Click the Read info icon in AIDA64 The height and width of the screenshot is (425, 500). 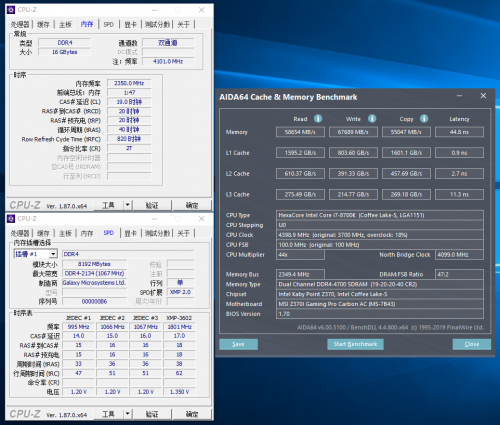pyautogui.click(x=318, y=119)
